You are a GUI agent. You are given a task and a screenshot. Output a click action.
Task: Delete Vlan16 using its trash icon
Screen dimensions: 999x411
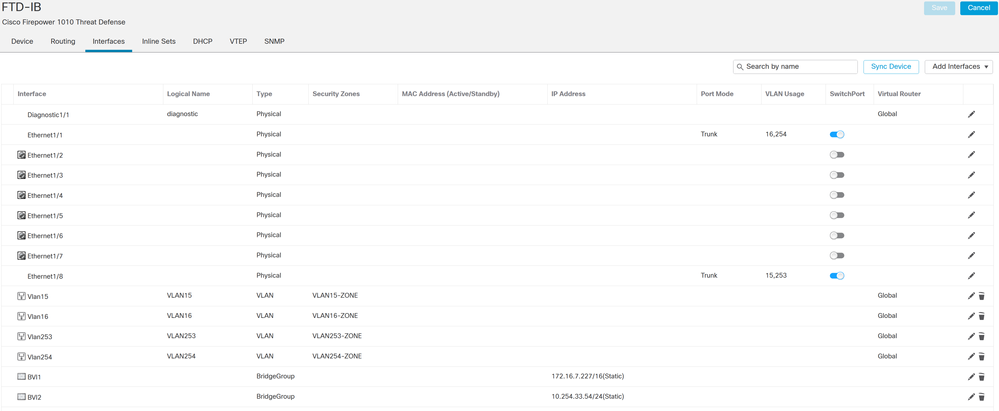982,316
